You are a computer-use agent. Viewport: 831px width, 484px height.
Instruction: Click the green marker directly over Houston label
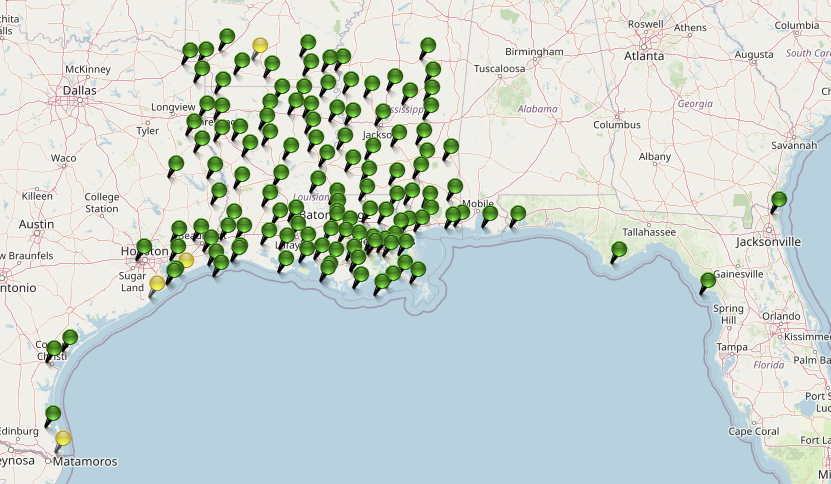pyautogui.click(x=144, y=247)
